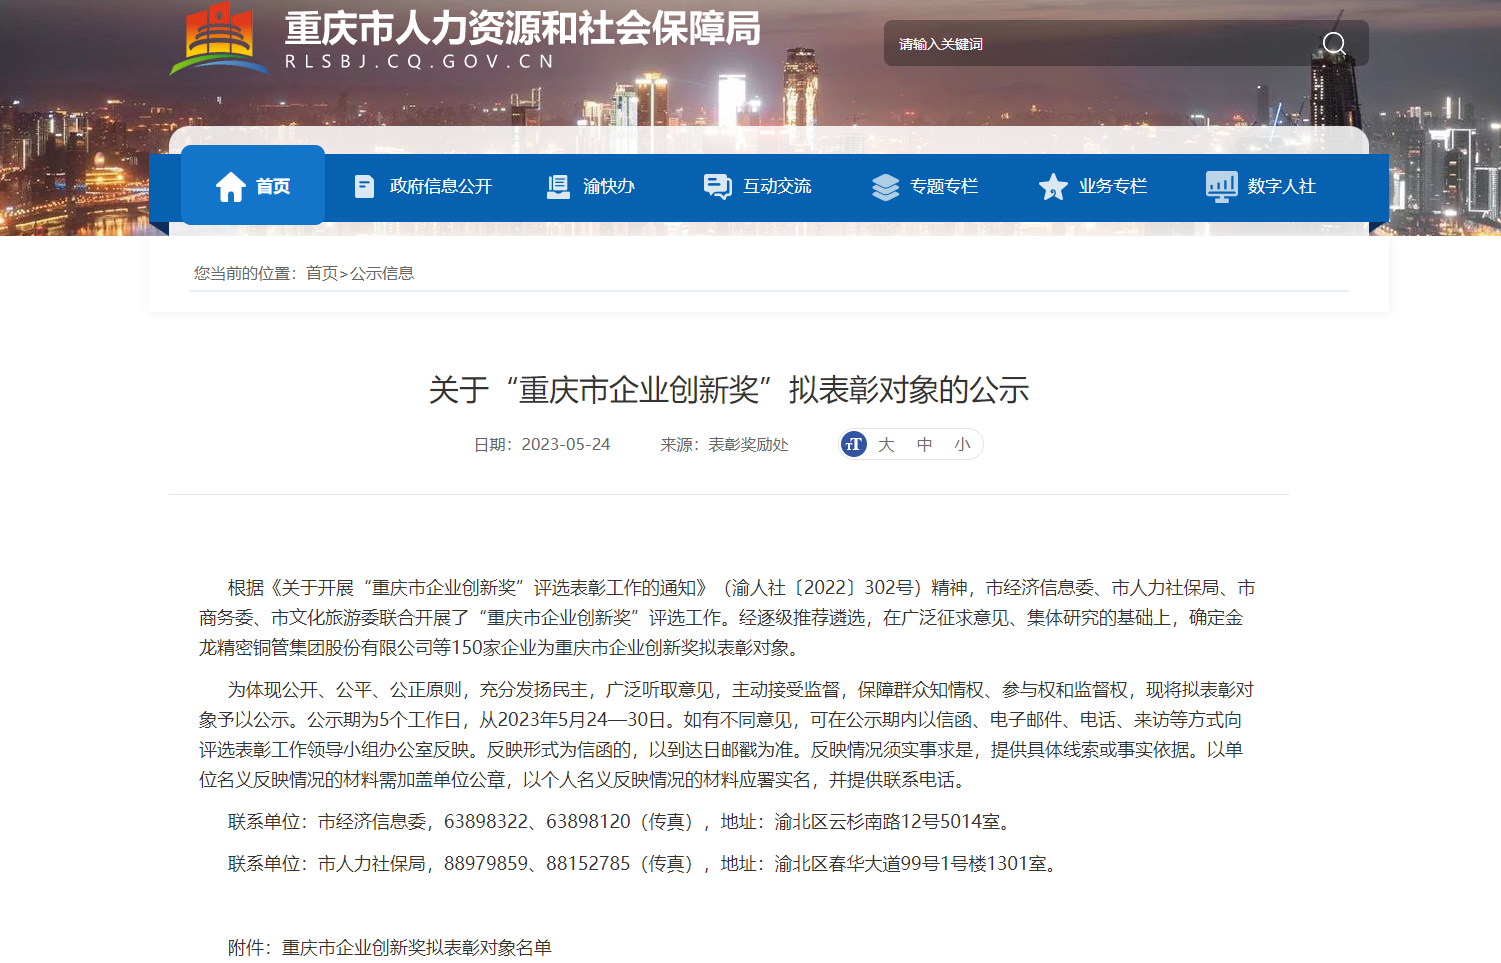The height and width of the screenshot is (963, 1501).
Task: Click the search magnifier icon
Action: click(x=1334, y=44)
